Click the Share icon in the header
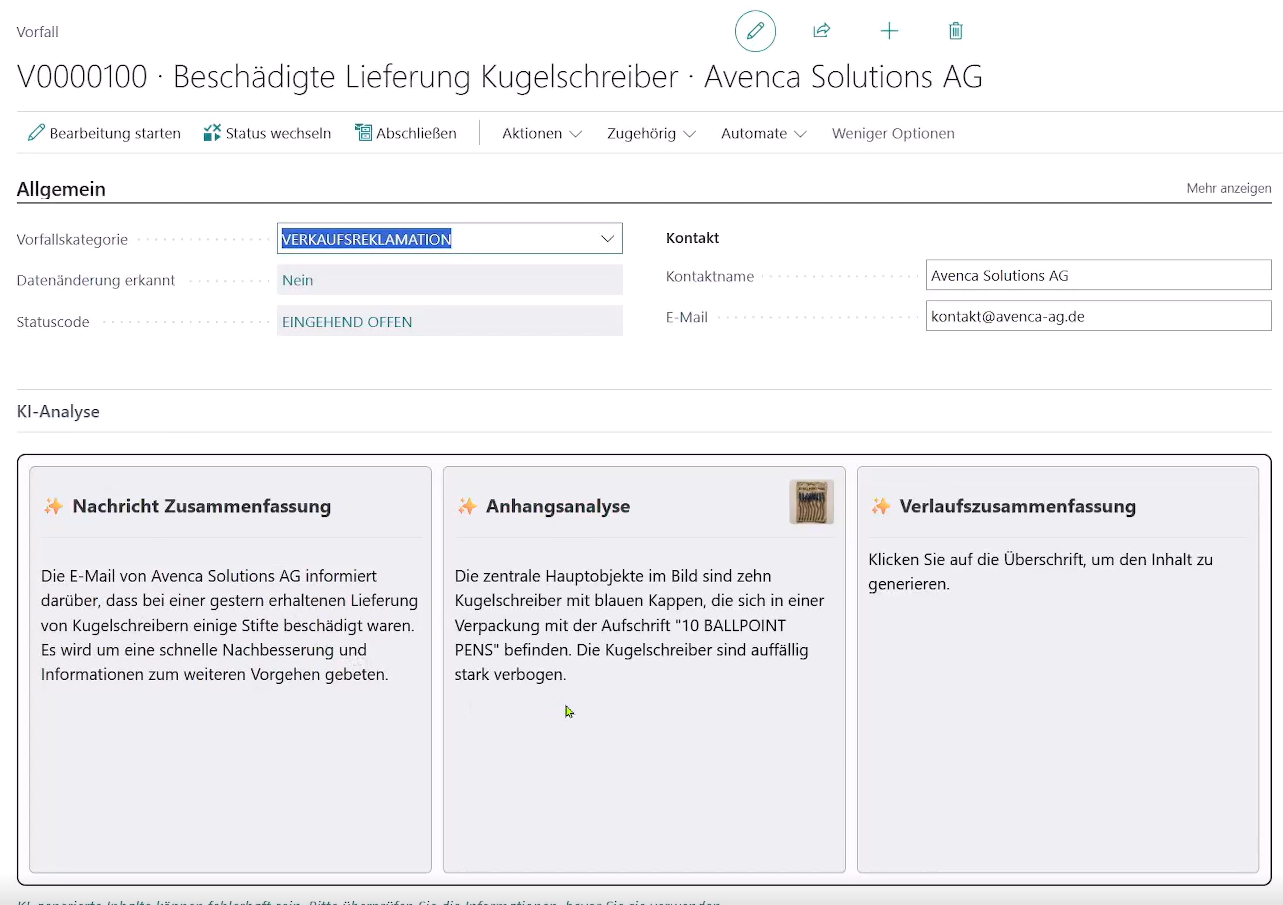Viewport: 1283px width, 905px height. (x=822, y=31)
